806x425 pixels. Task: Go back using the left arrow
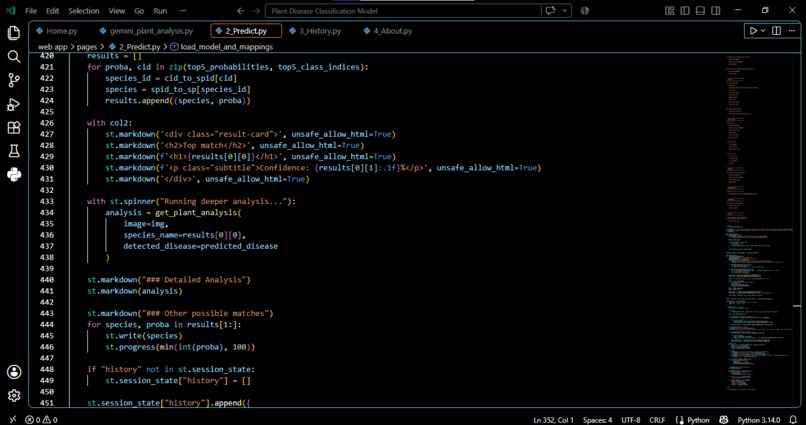(241, 11)
